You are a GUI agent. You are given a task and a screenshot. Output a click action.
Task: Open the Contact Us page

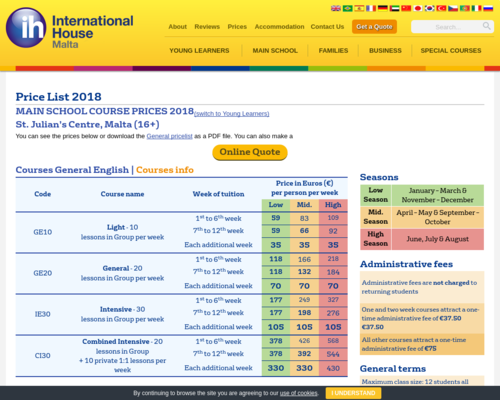pyautogui.click(x=327, y=27)
